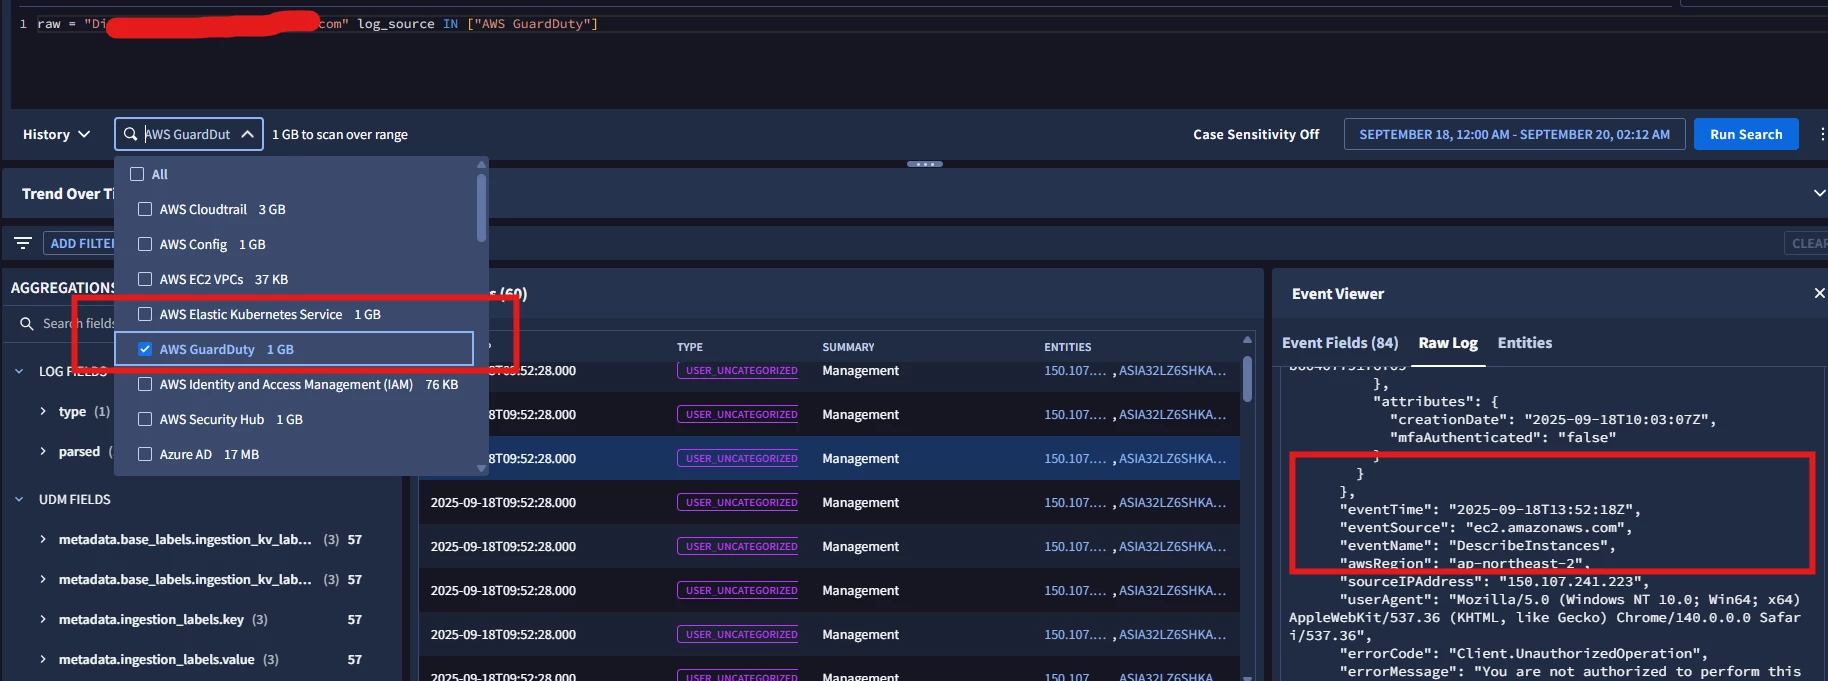The image size is (1828, 681).
Task: Sort by the ENTITIES column header
Action: (x=1068, y=347)
